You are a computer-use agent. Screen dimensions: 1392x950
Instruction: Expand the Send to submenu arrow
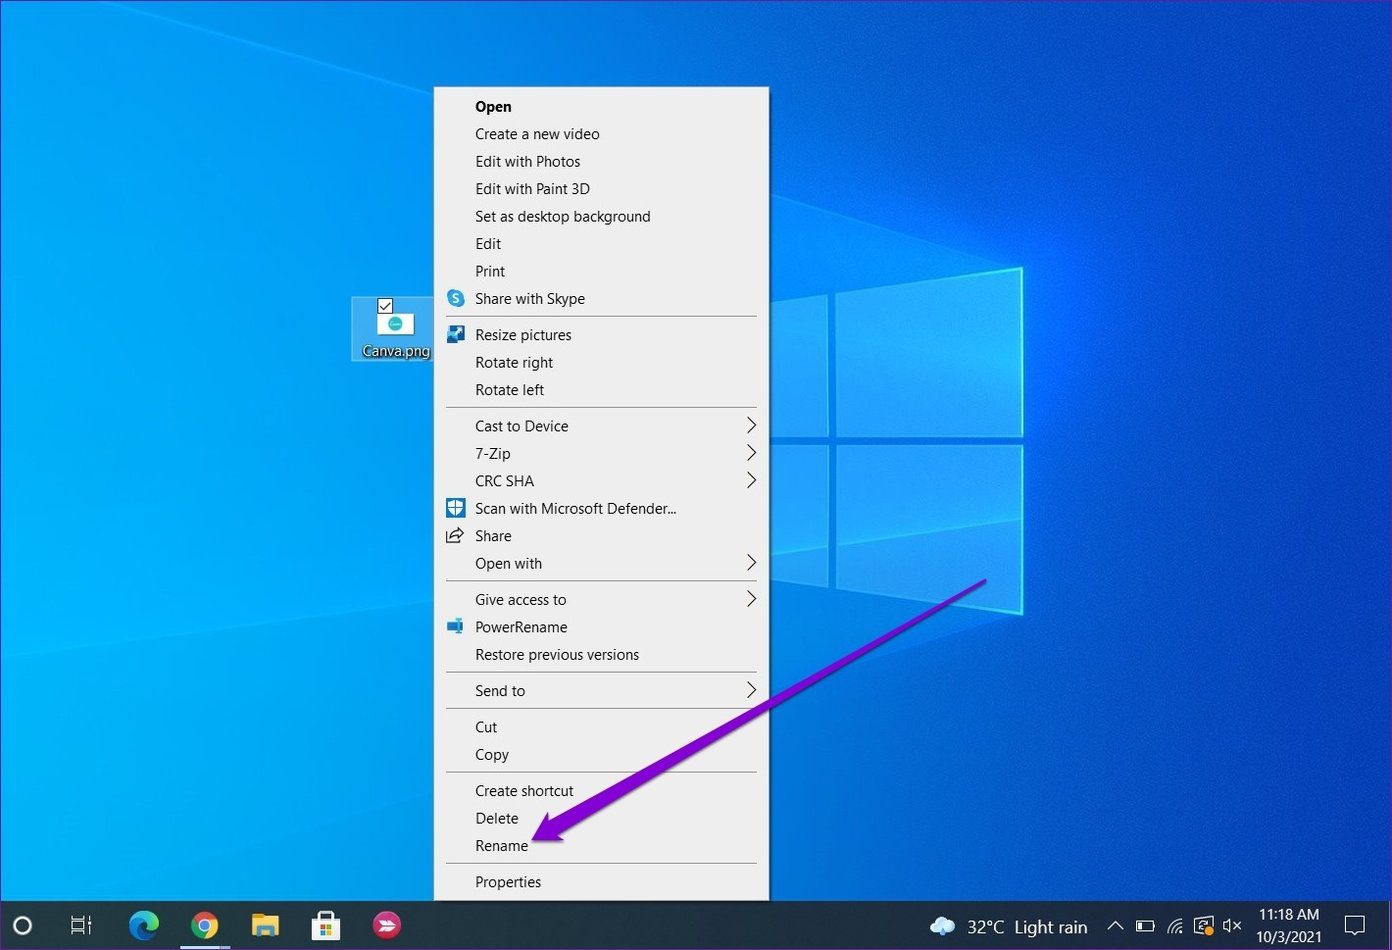(751, 690)
